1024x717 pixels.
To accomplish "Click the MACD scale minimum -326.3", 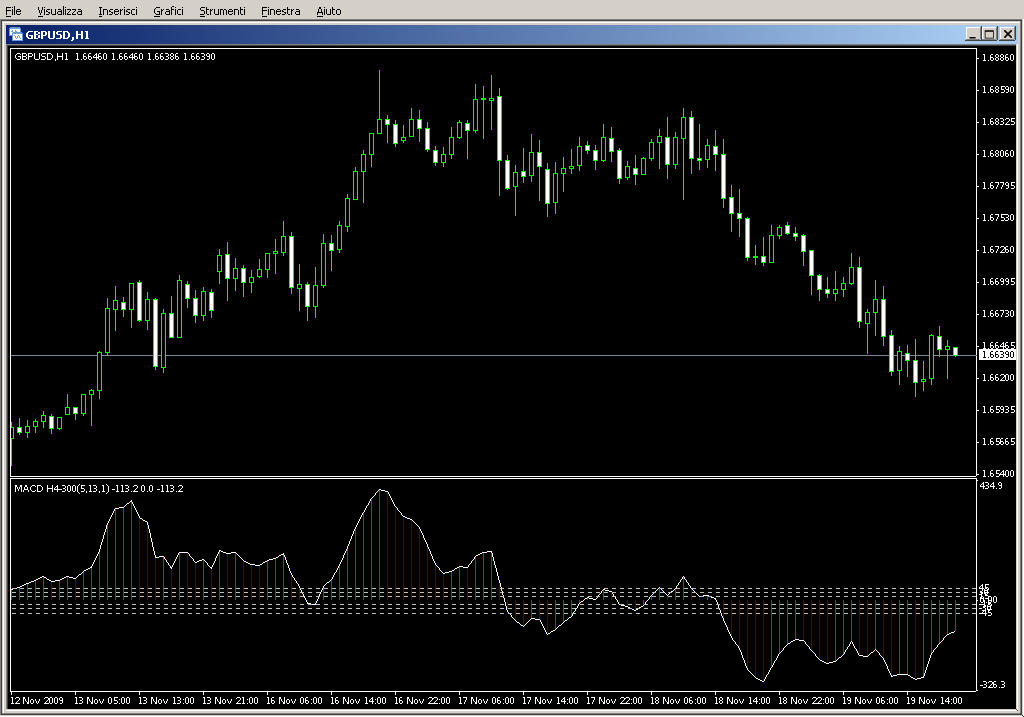I will 993,684.
